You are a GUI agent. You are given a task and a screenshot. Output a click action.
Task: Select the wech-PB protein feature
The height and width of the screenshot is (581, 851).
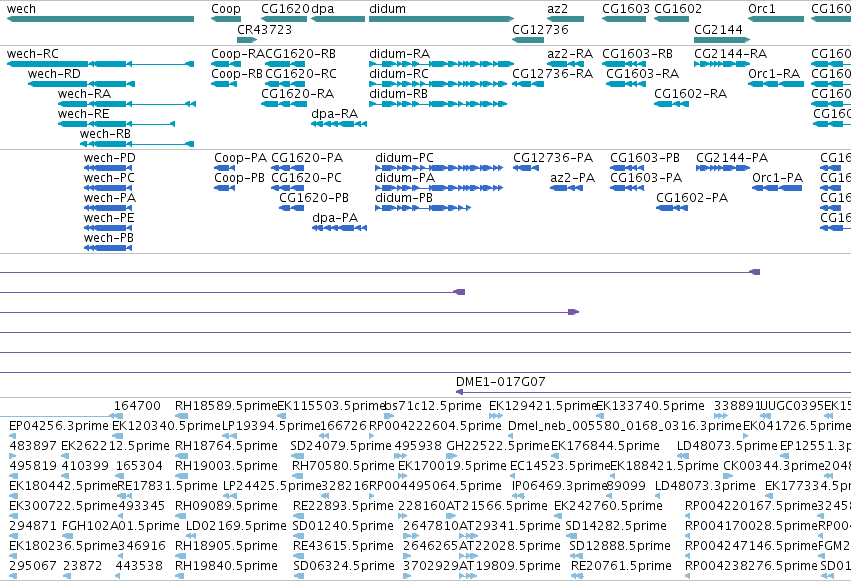tap(108, 248)
